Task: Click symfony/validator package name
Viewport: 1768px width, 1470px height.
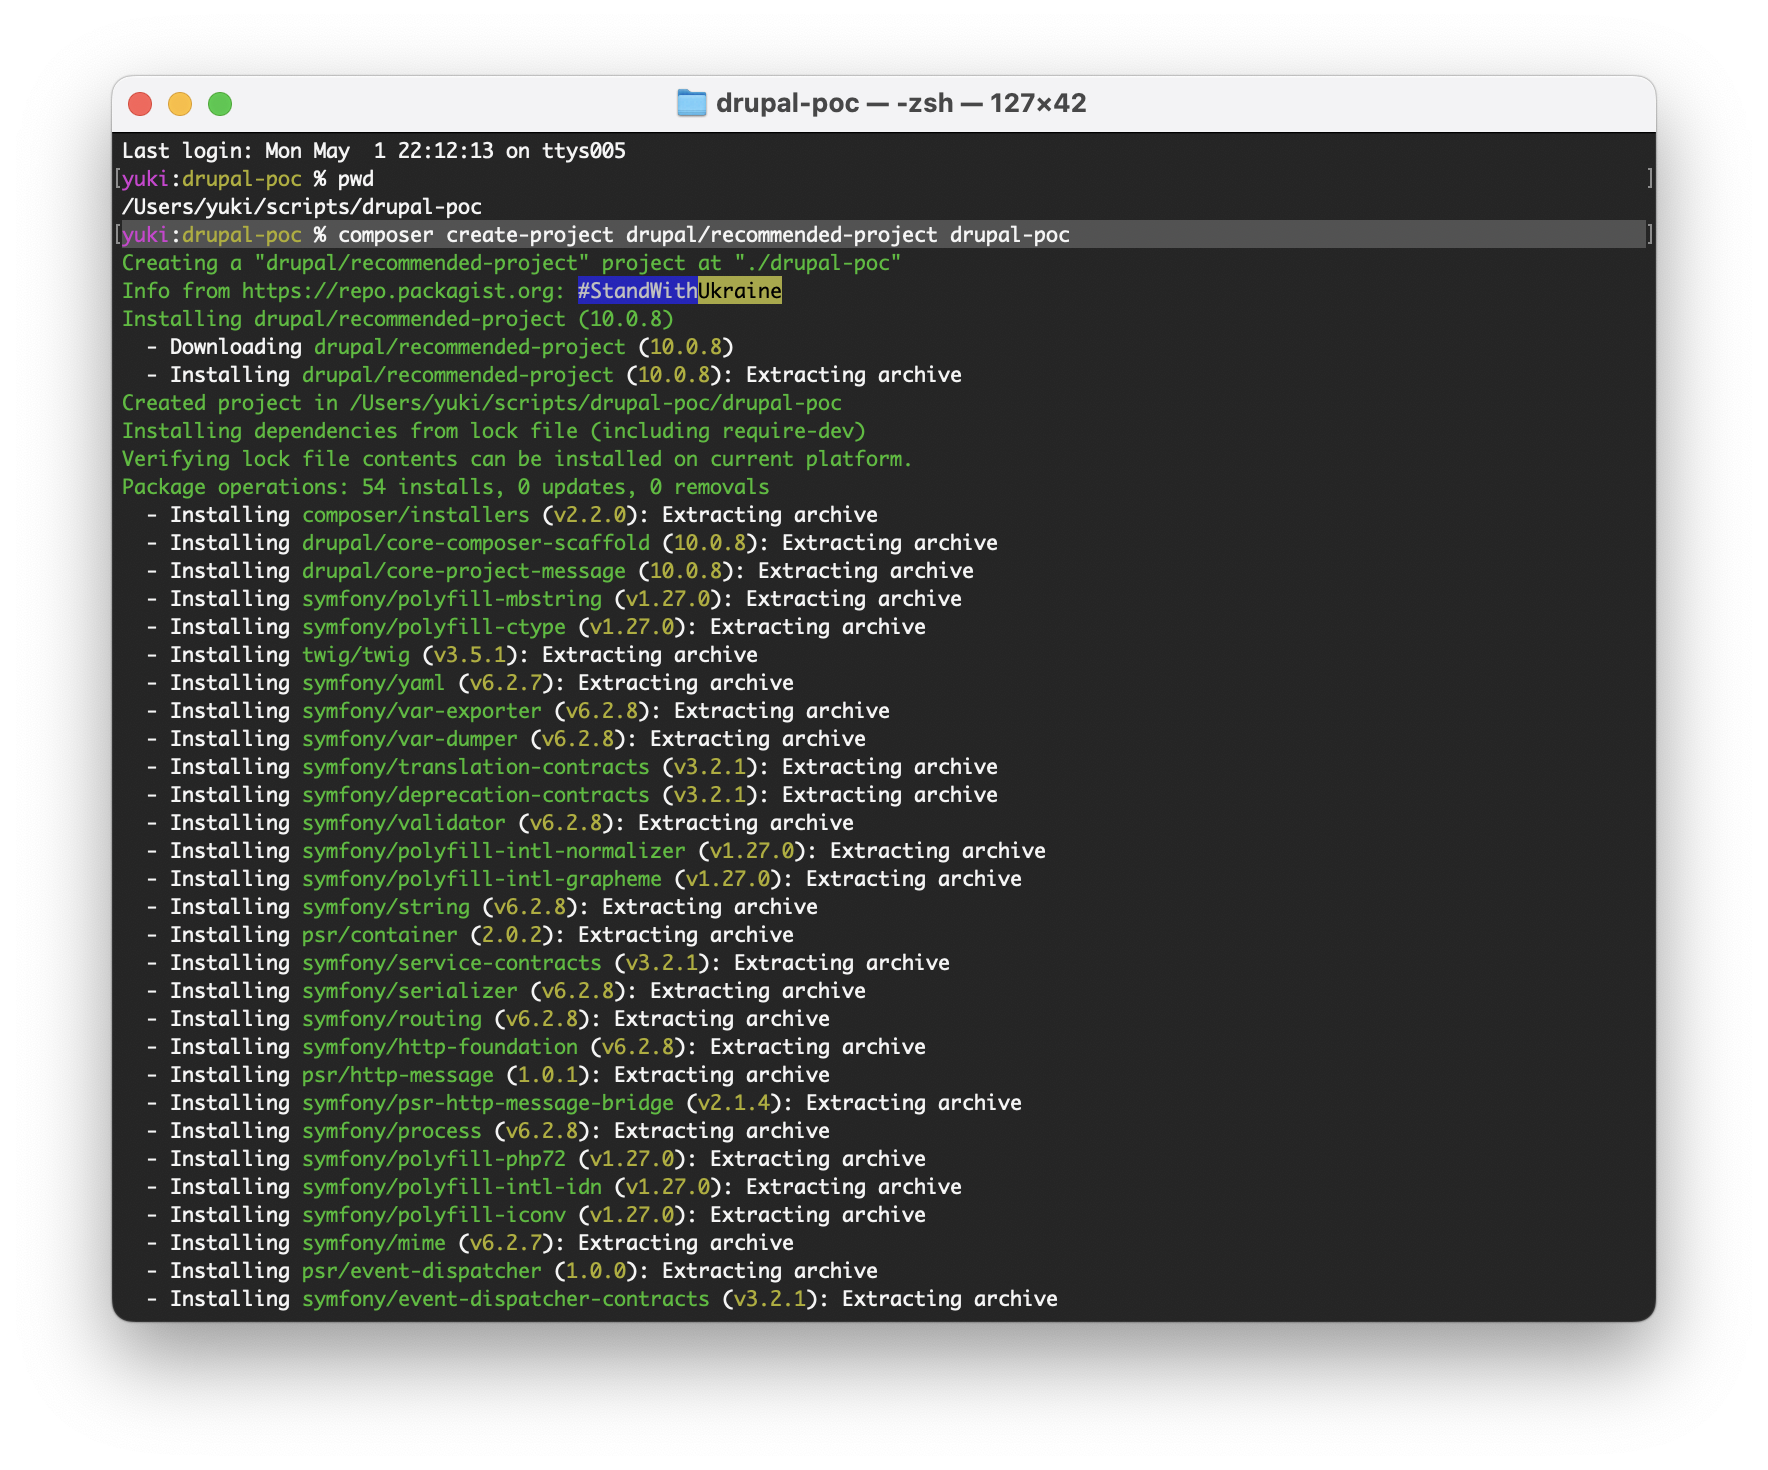Action: 404,823
